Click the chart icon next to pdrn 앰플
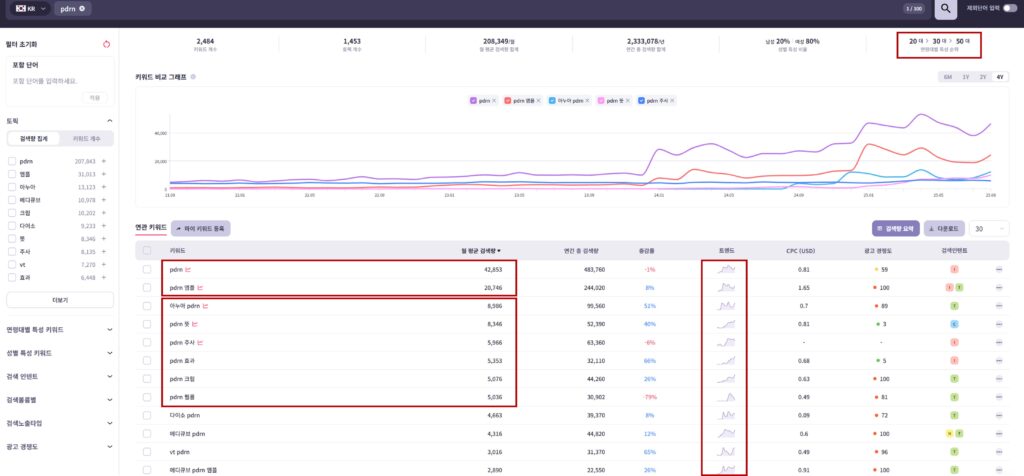 200,288
